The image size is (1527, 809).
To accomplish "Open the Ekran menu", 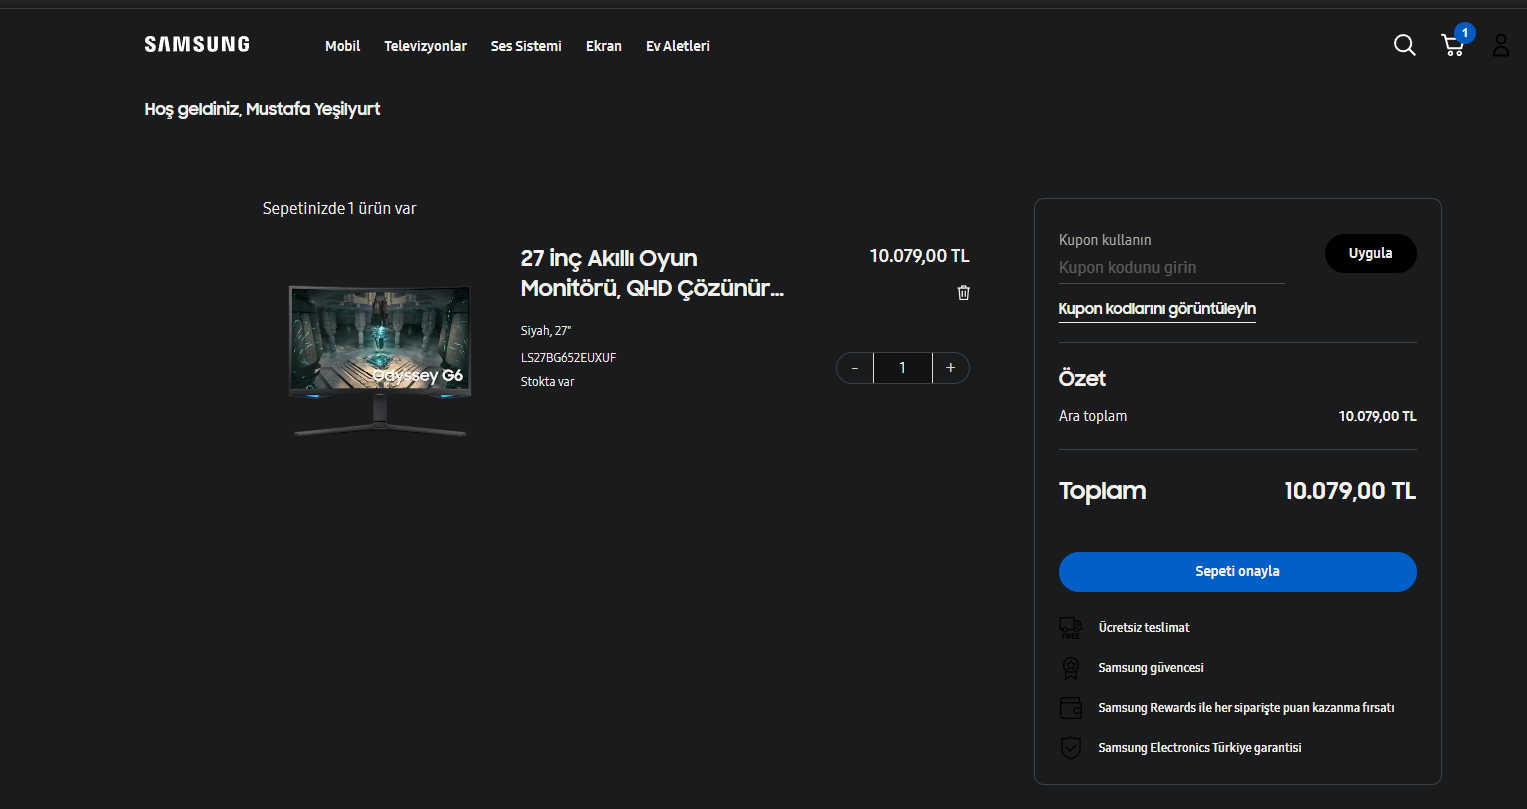I will point(604,46).
